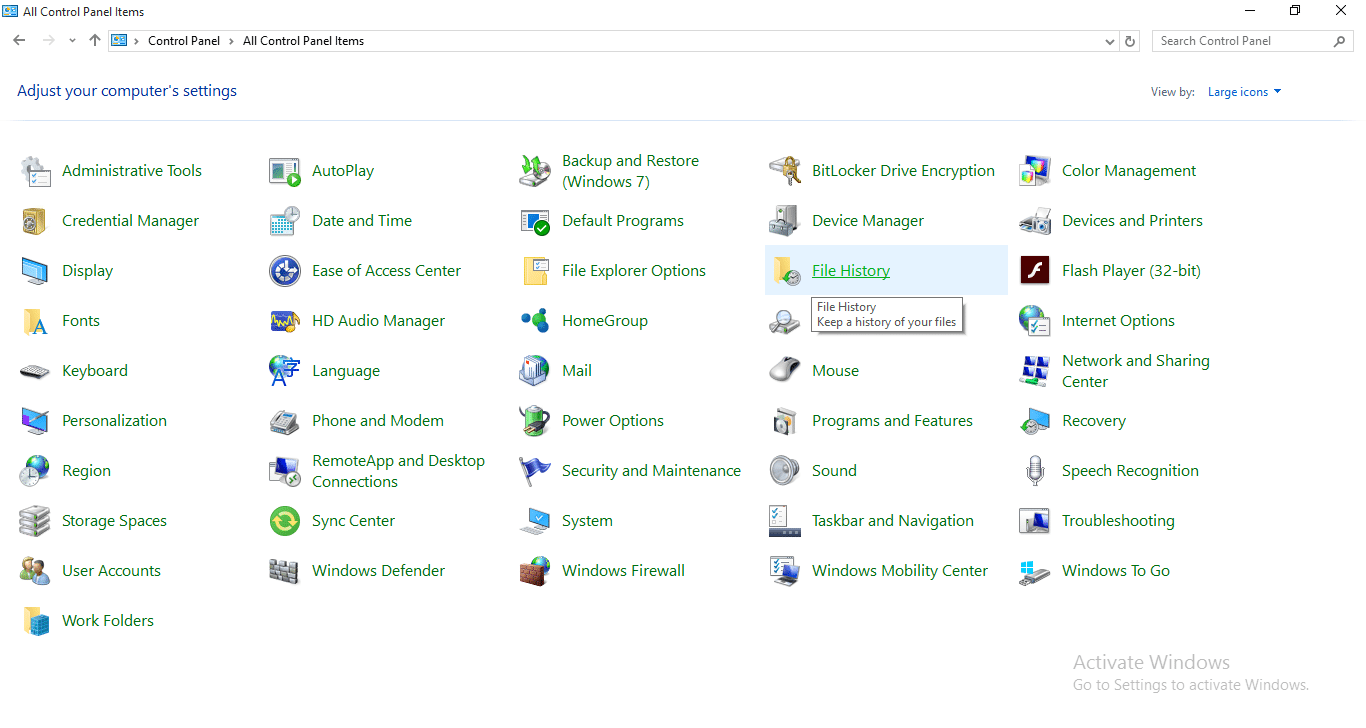Click the Mouse icon
Screen dimensions: 1366x728
pos(785,371)
